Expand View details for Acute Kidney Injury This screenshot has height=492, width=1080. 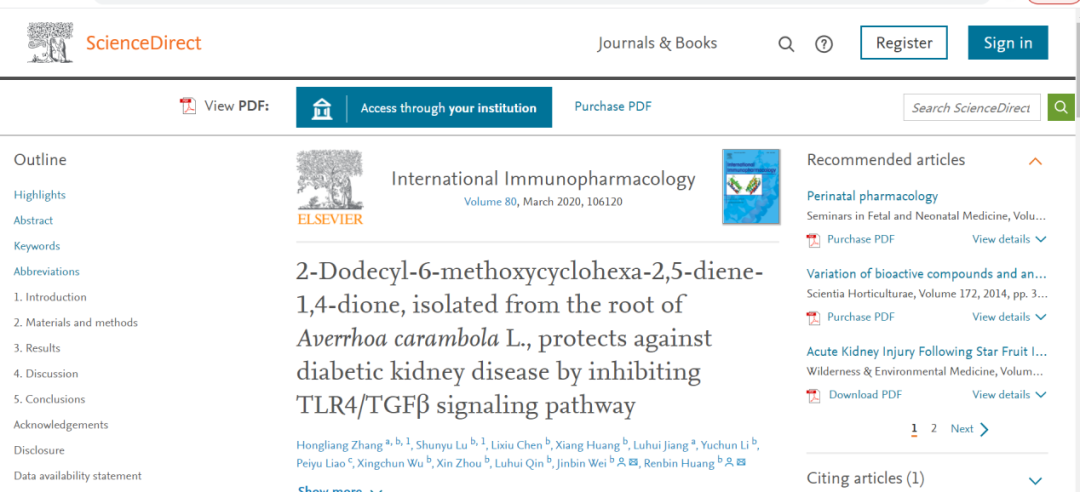click(x=1009, y=395)
